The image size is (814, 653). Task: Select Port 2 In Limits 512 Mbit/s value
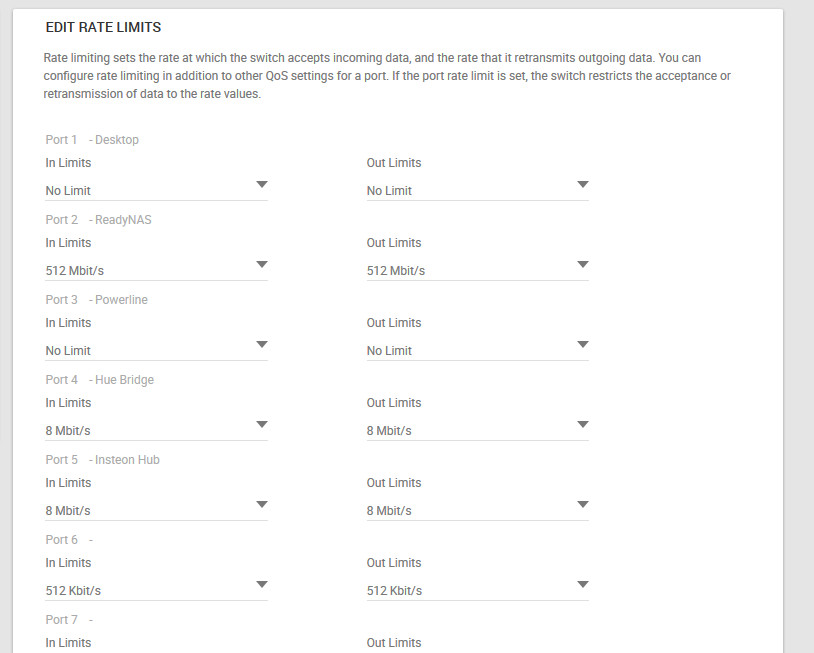click(x=75, y=271)
